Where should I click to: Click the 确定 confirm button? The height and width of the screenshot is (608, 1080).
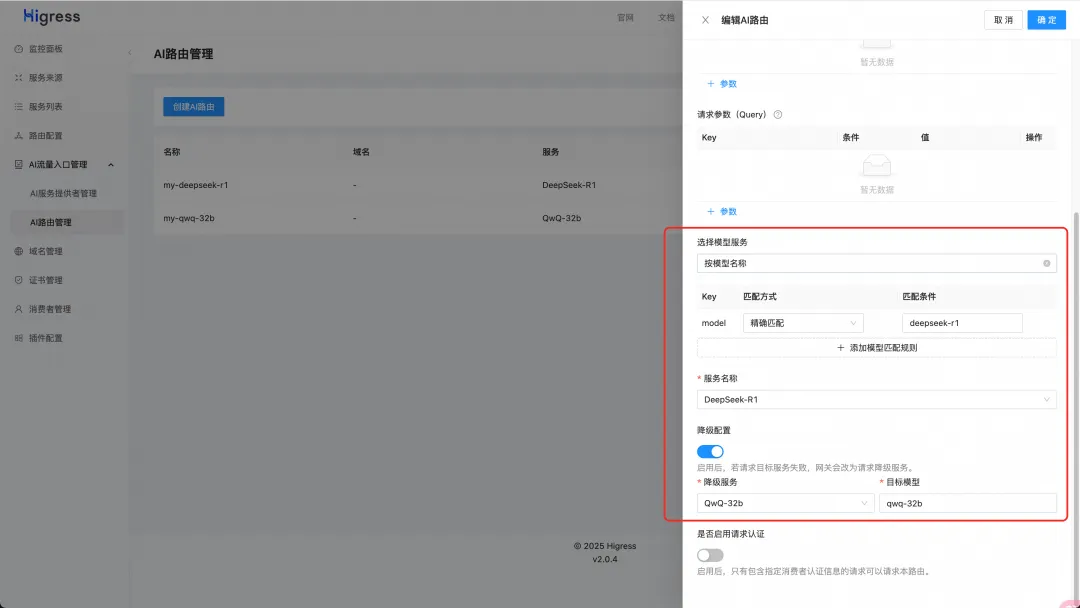[x=1046, y=20]
